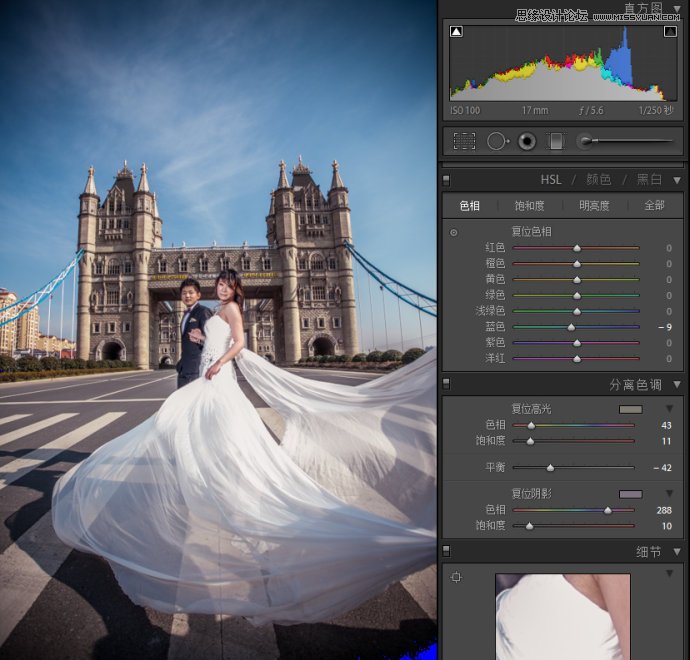Switch to the 饱和度 tab
The height and width of the screenshot is (660, 690).
click(x=529, y=206)
